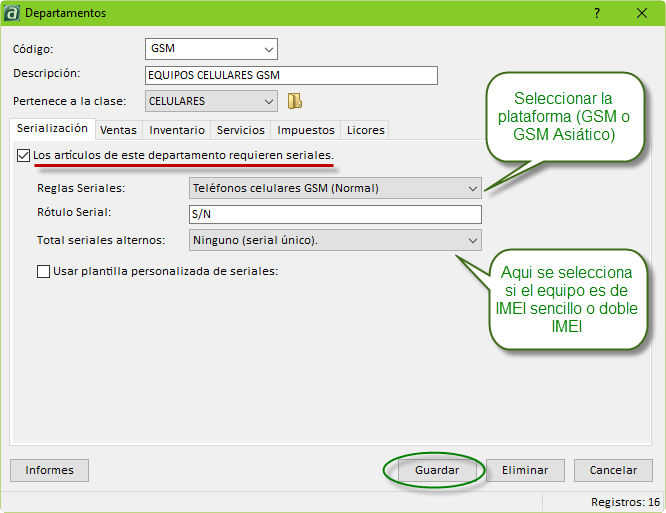666x513 pixels.
Task: Click the app logo in title bar
Action: point(12,13)
